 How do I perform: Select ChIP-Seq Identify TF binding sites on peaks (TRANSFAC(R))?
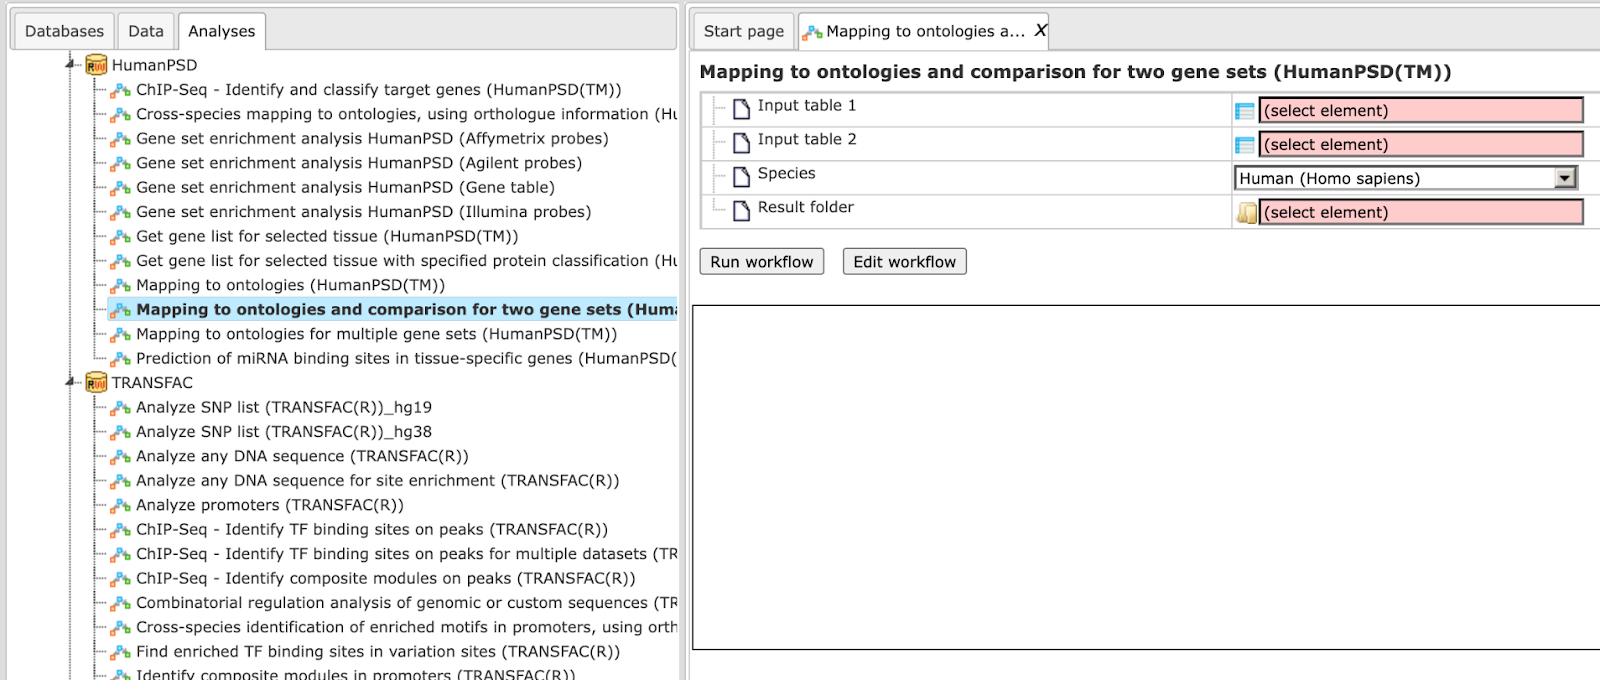coord(372,530)
